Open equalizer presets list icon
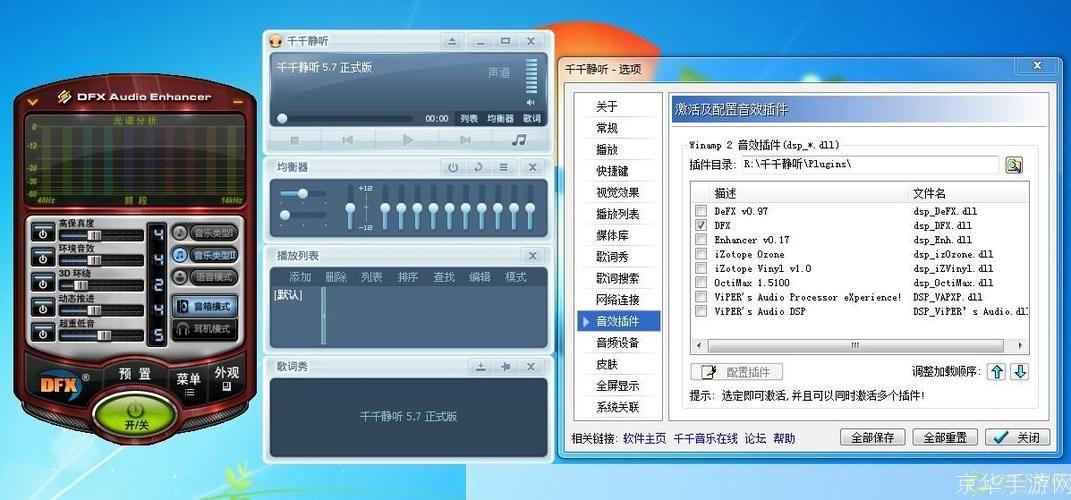 (x=504, y=167)
